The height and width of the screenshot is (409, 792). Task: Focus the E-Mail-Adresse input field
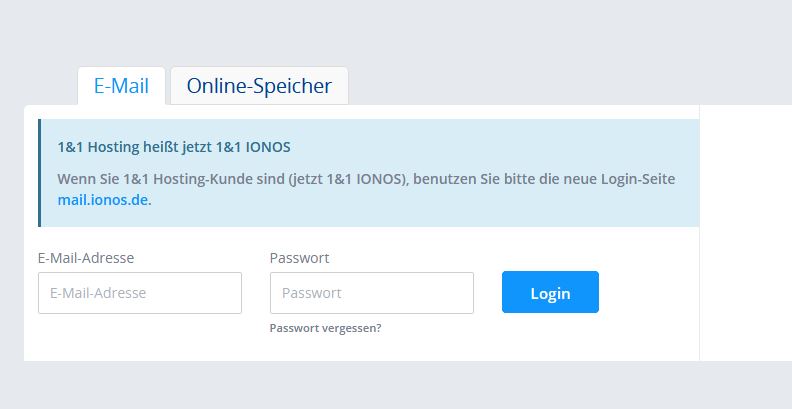coord(140,293)
